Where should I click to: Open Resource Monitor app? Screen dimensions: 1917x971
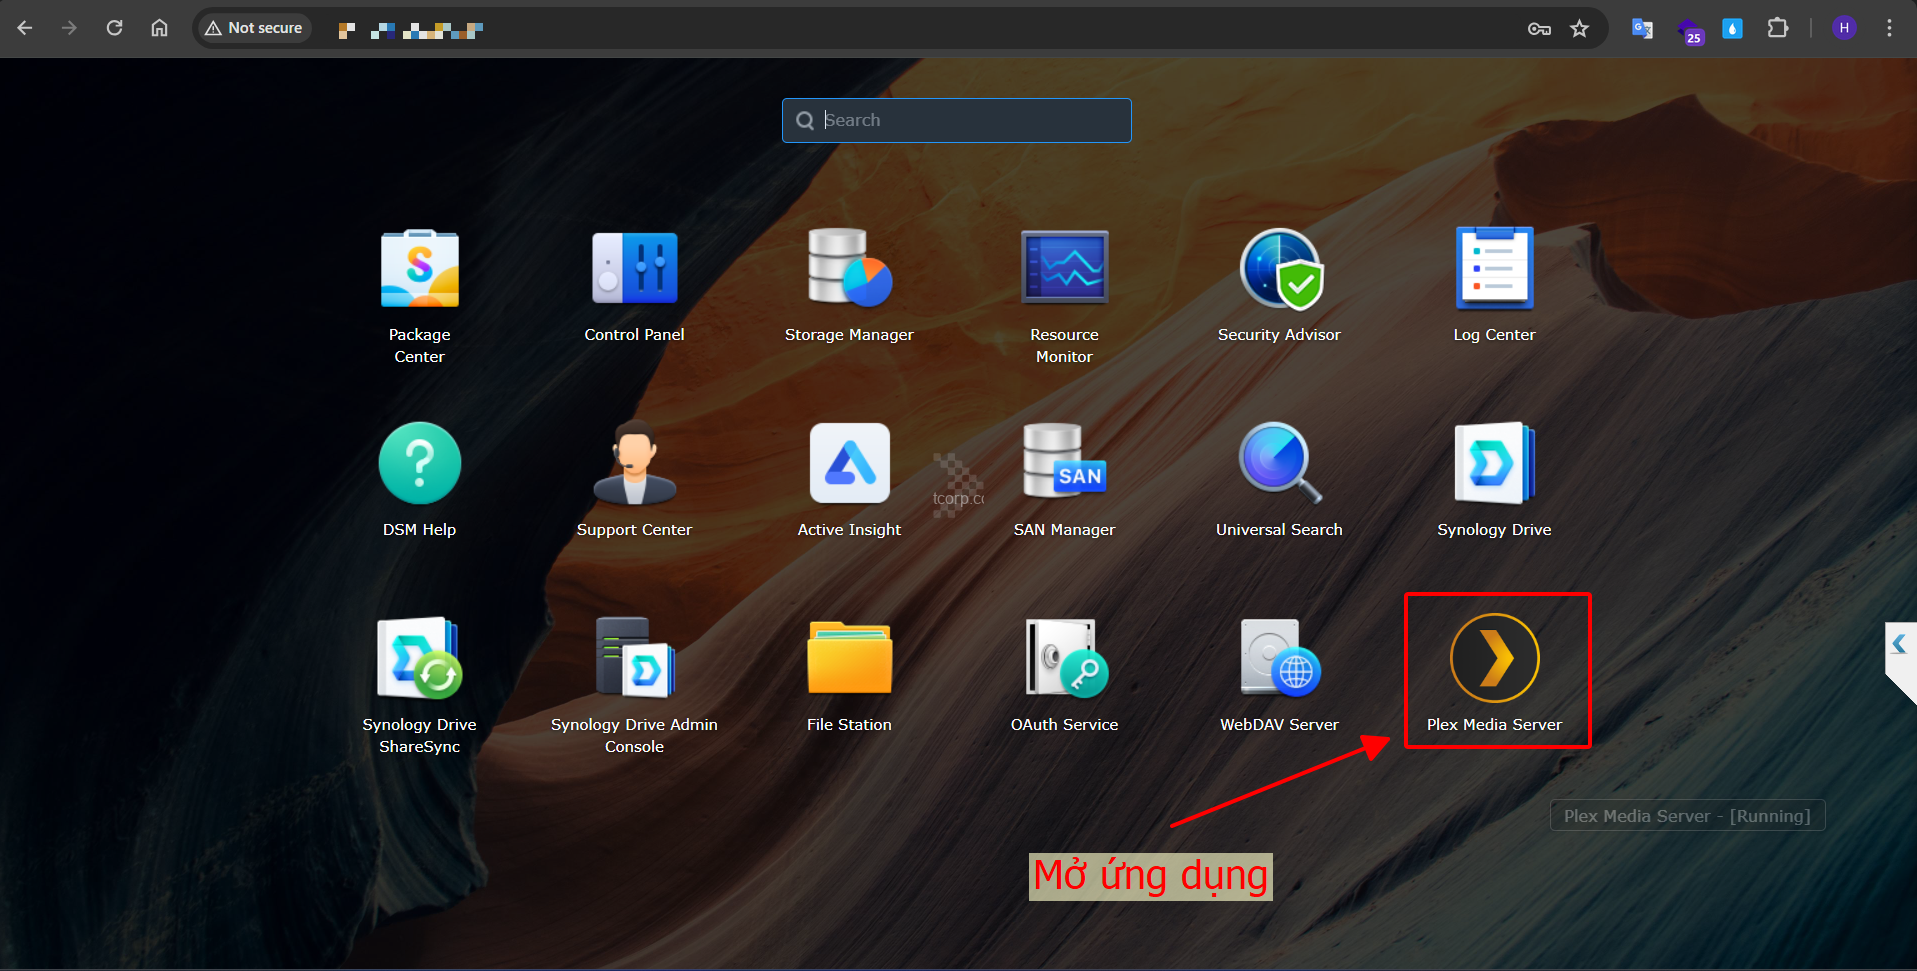coord(1064,270)
